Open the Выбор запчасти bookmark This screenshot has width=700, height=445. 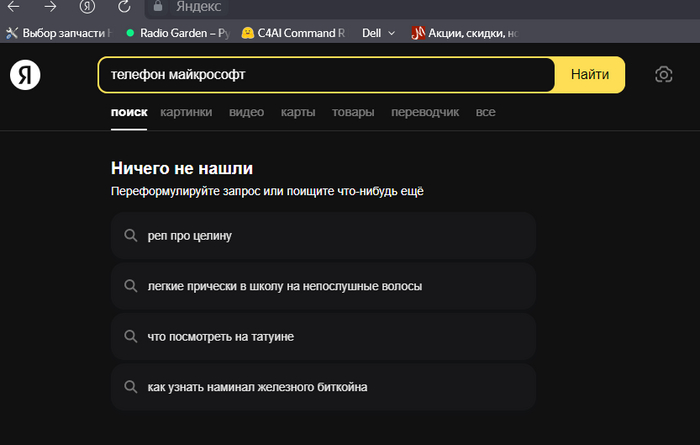[x=58, y=33]
